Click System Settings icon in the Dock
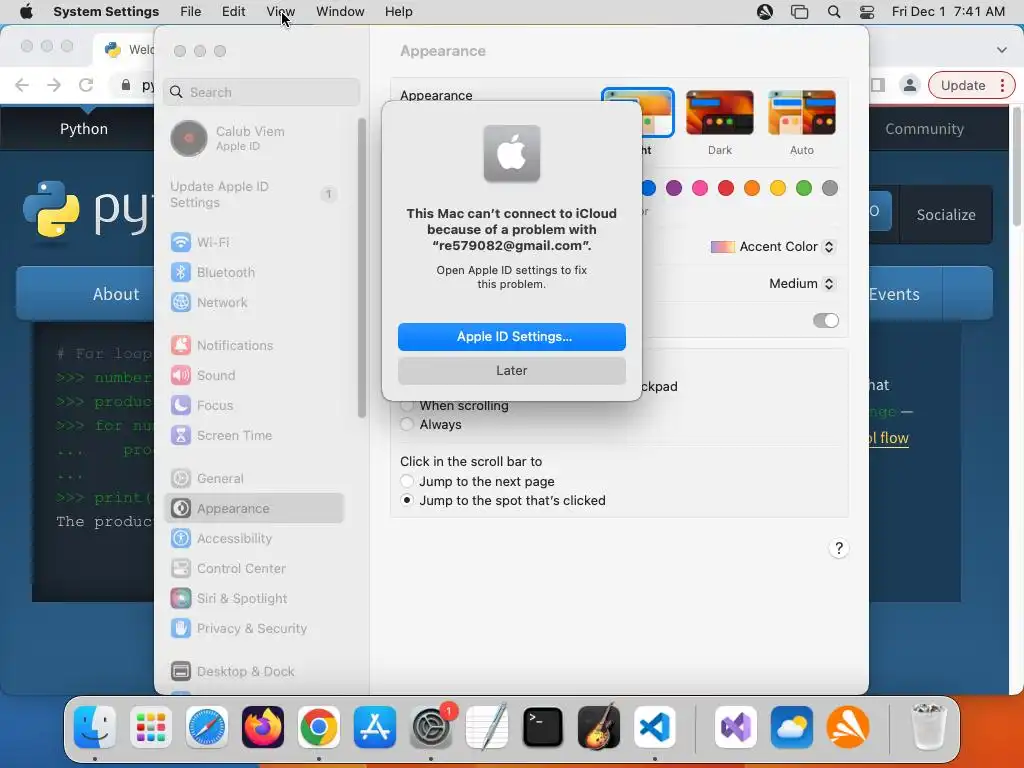 tap(431, 727)
